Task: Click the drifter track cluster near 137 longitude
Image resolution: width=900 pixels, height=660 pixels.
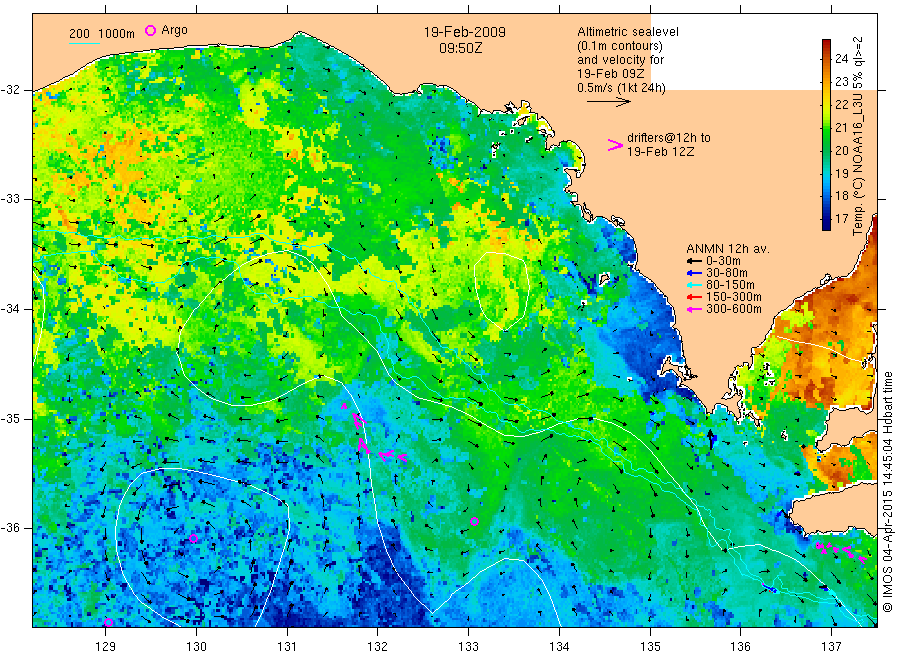Action: (x=841, y=552)
